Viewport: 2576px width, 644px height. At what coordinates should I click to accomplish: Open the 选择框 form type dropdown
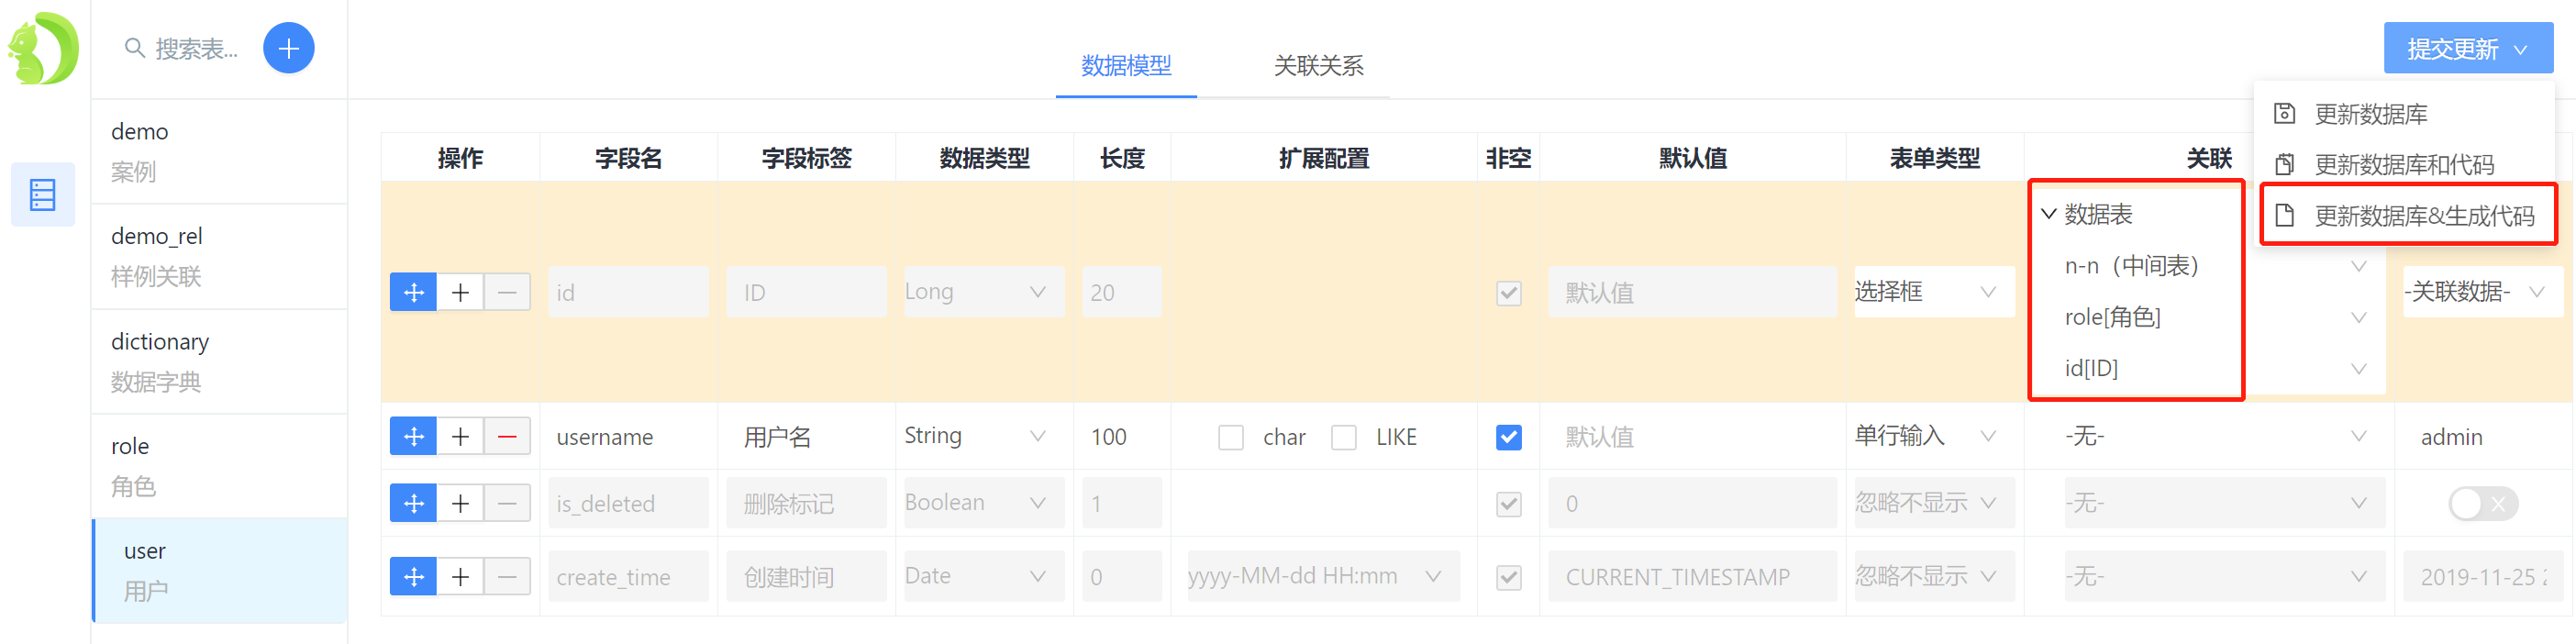pos(1934,292)
